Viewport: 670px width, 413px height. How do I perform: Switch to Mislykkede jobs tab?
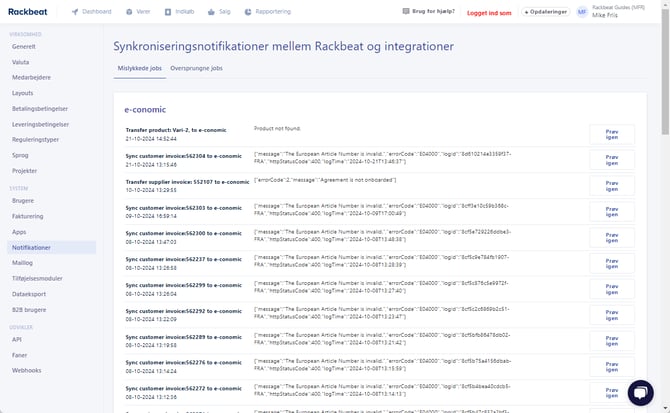pyautogui.click(x=140, y=68)
